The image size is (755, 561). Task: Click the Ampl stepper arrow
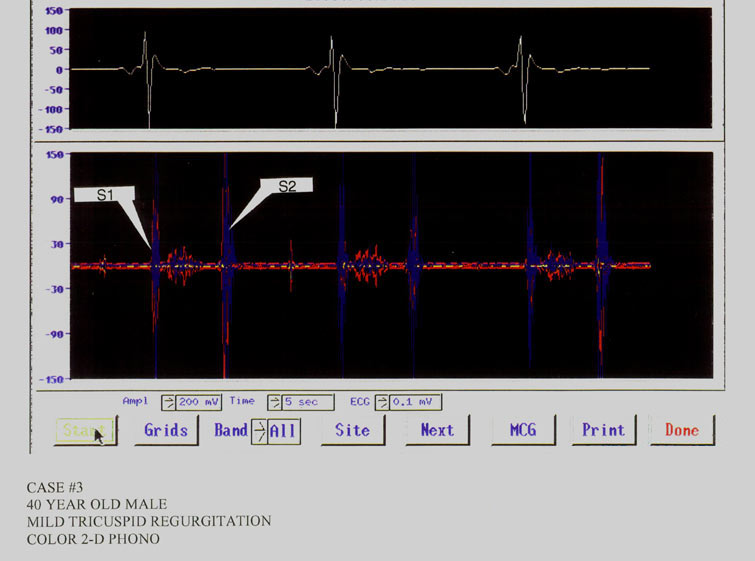167,402
